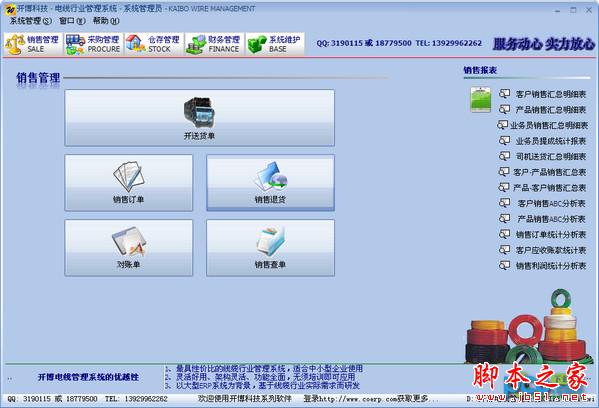The width and height of the screenshot is (599, 408).
Task: Open 销售订单统计分析表 report
Action: coord(550,235)
